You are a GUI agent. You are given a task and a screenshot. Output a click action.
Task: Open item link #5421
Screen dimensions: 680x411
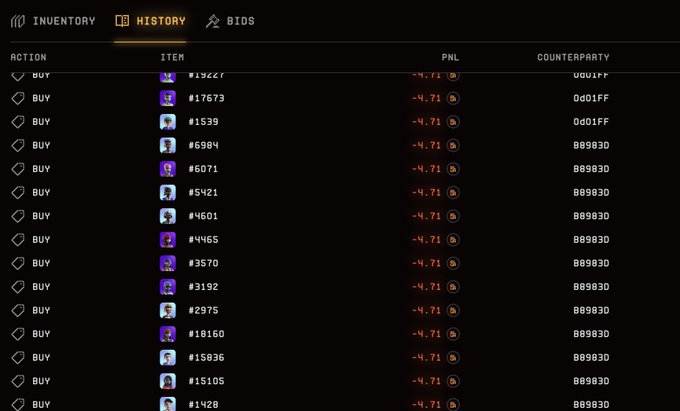(x=203, y=192)
